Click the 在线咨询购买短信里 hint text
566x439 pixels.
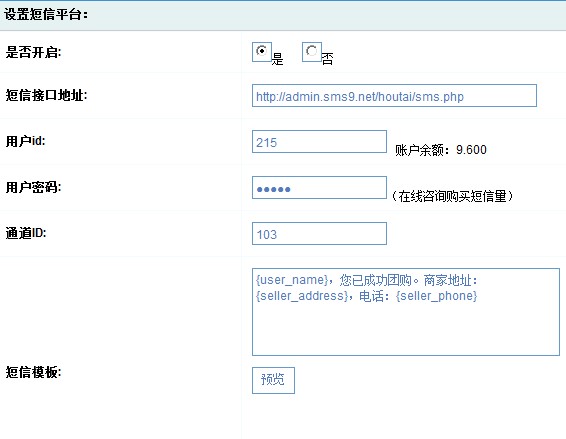pyautogui.click(x=452, y=196)
